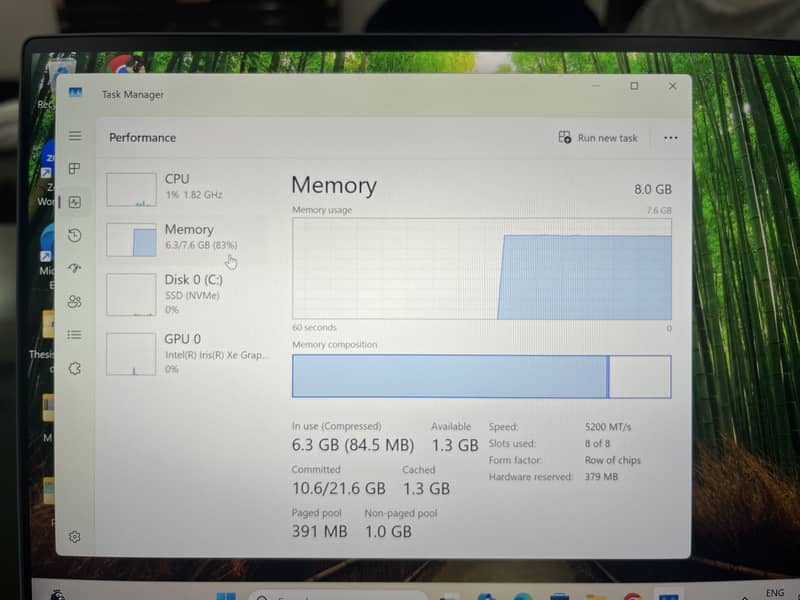Open the Users page icon
The height and width of the screenshot is (600, 800).
(74, 301)
